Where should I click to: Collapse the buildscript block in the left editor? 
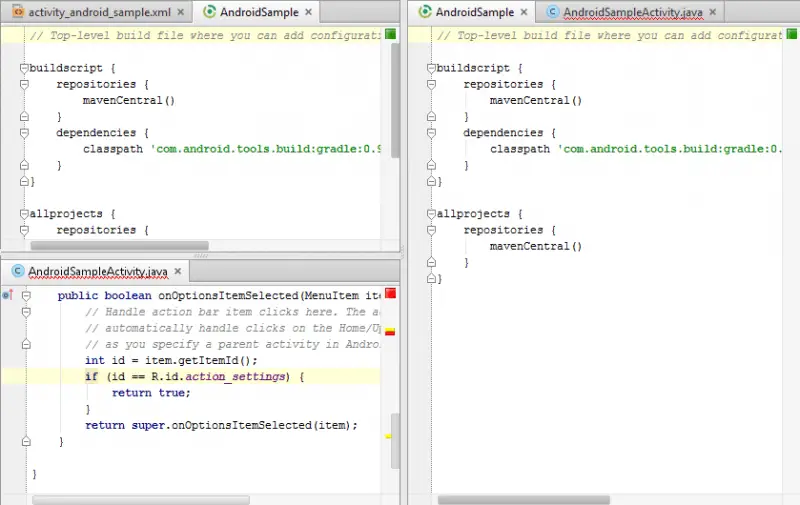coord(24,68)
